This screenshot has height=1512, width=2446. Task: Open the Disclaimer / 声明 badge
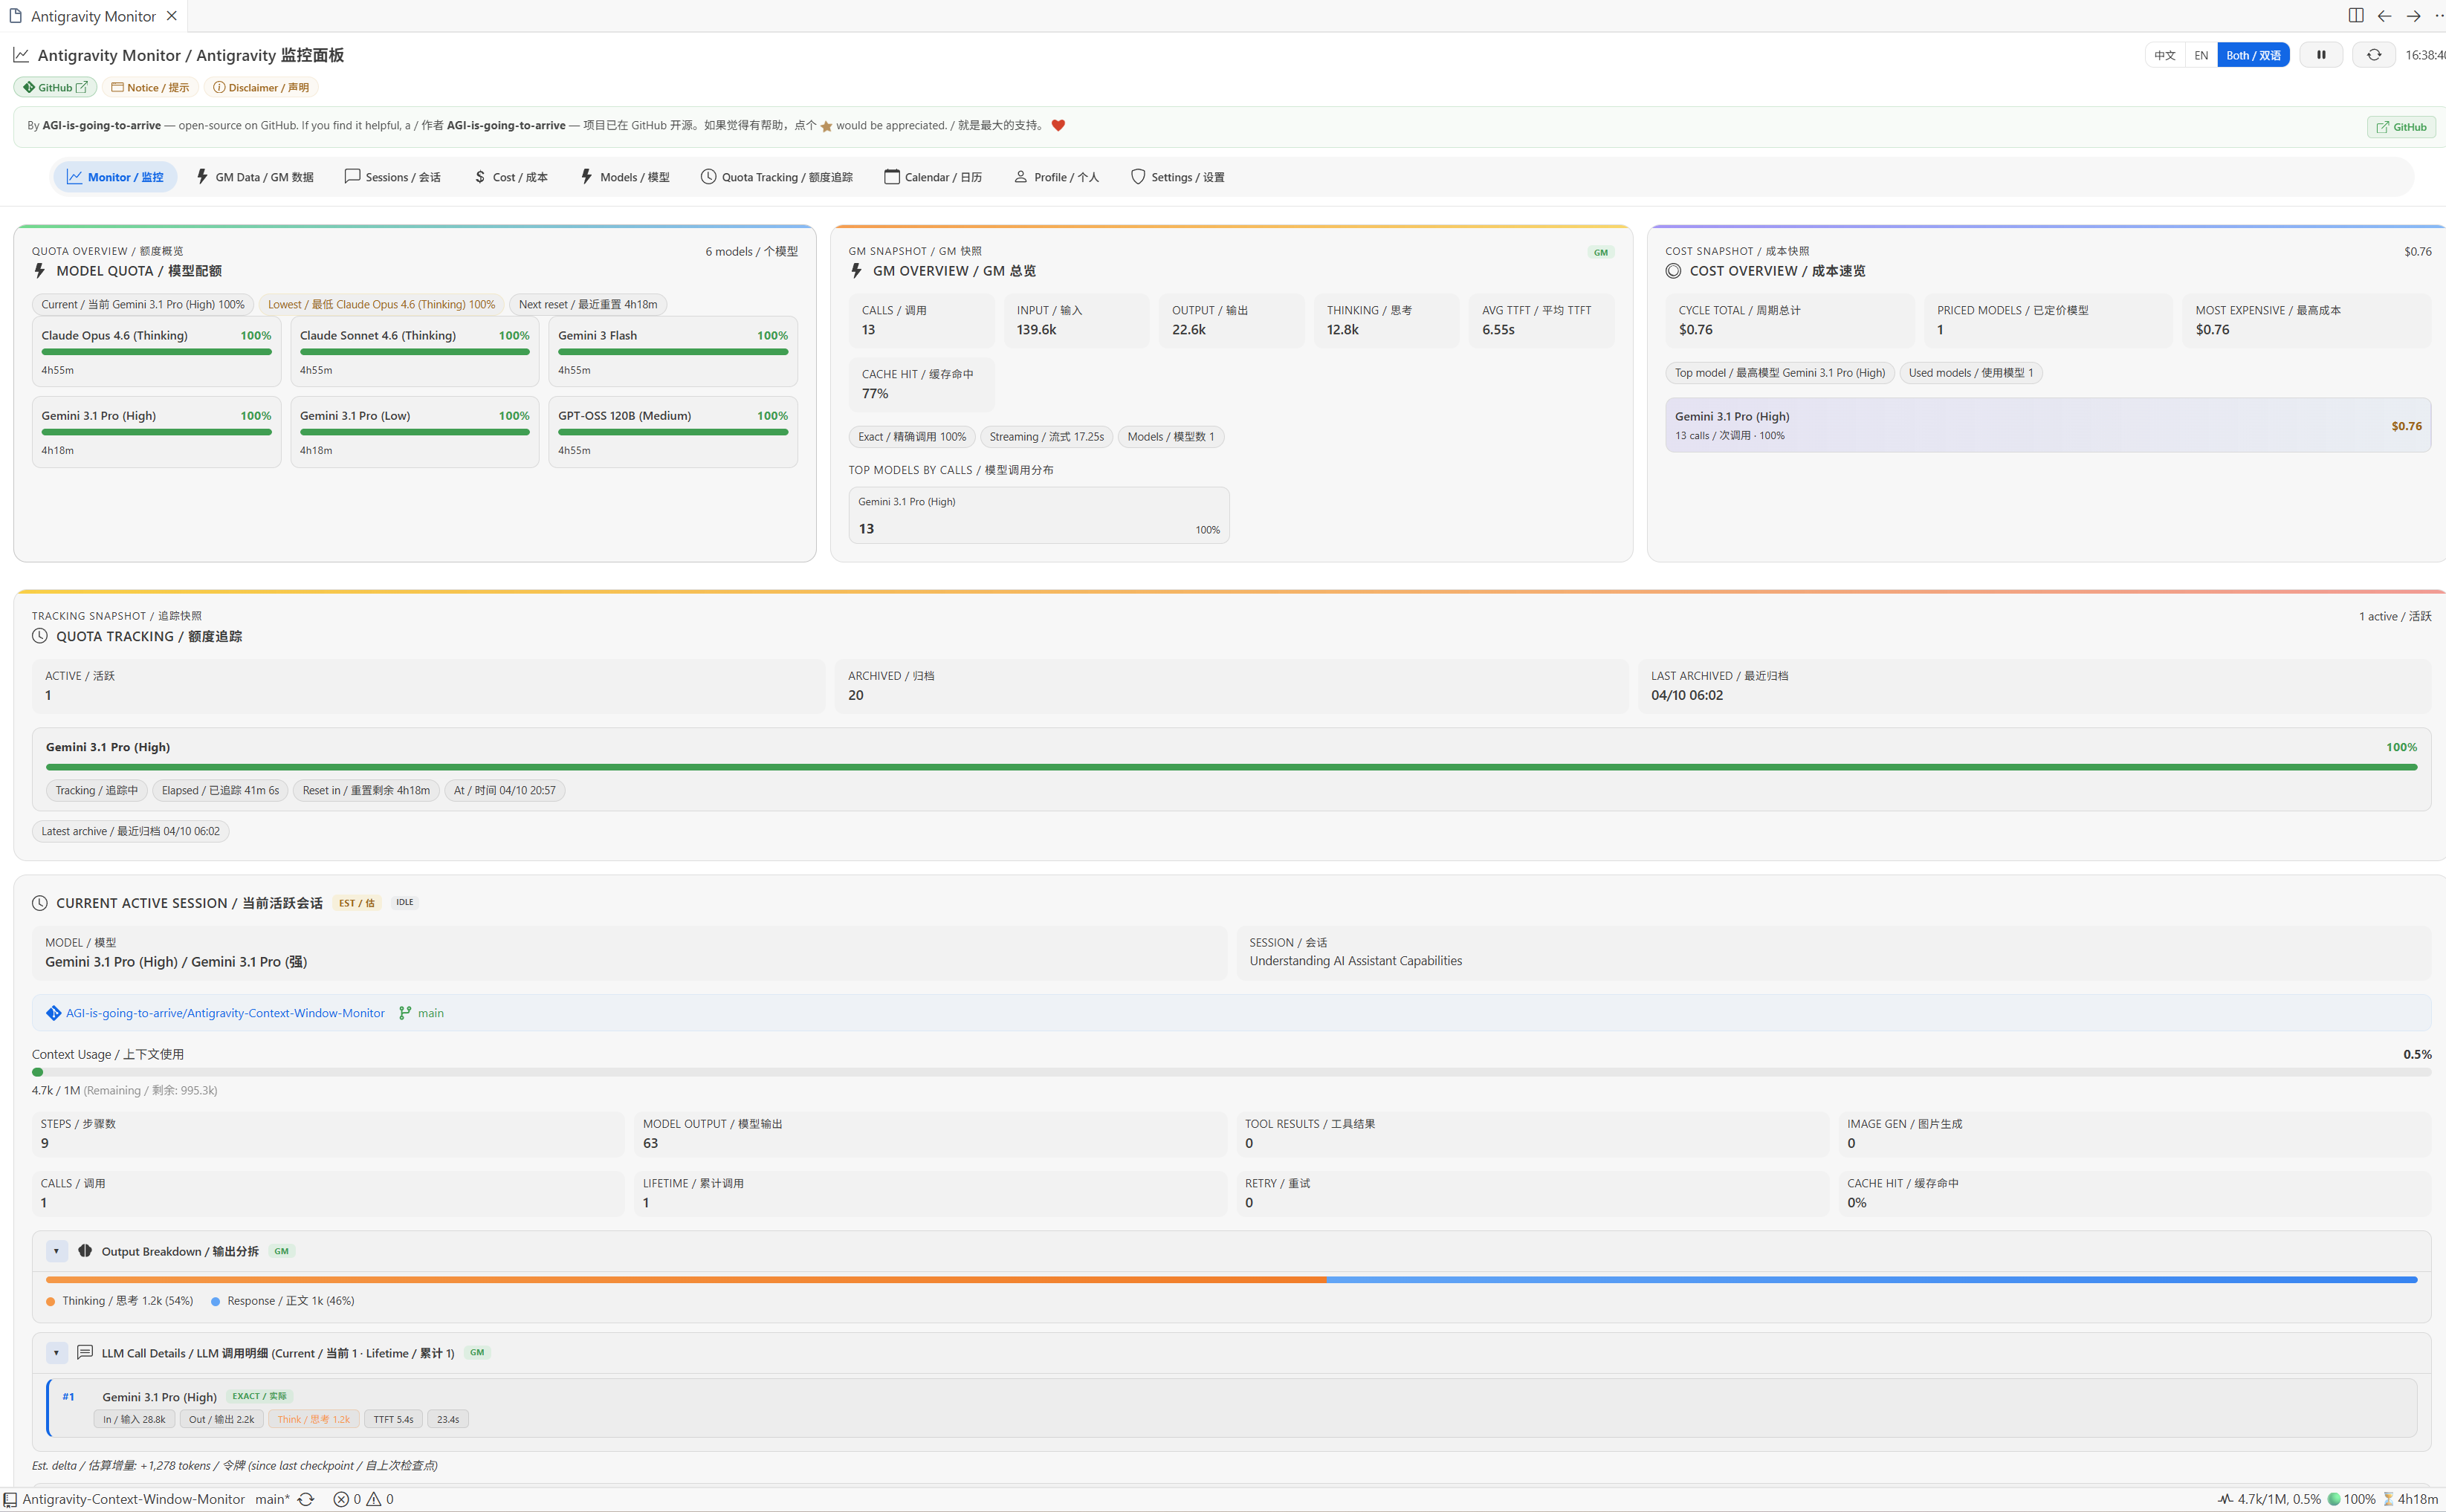(261, 87)
